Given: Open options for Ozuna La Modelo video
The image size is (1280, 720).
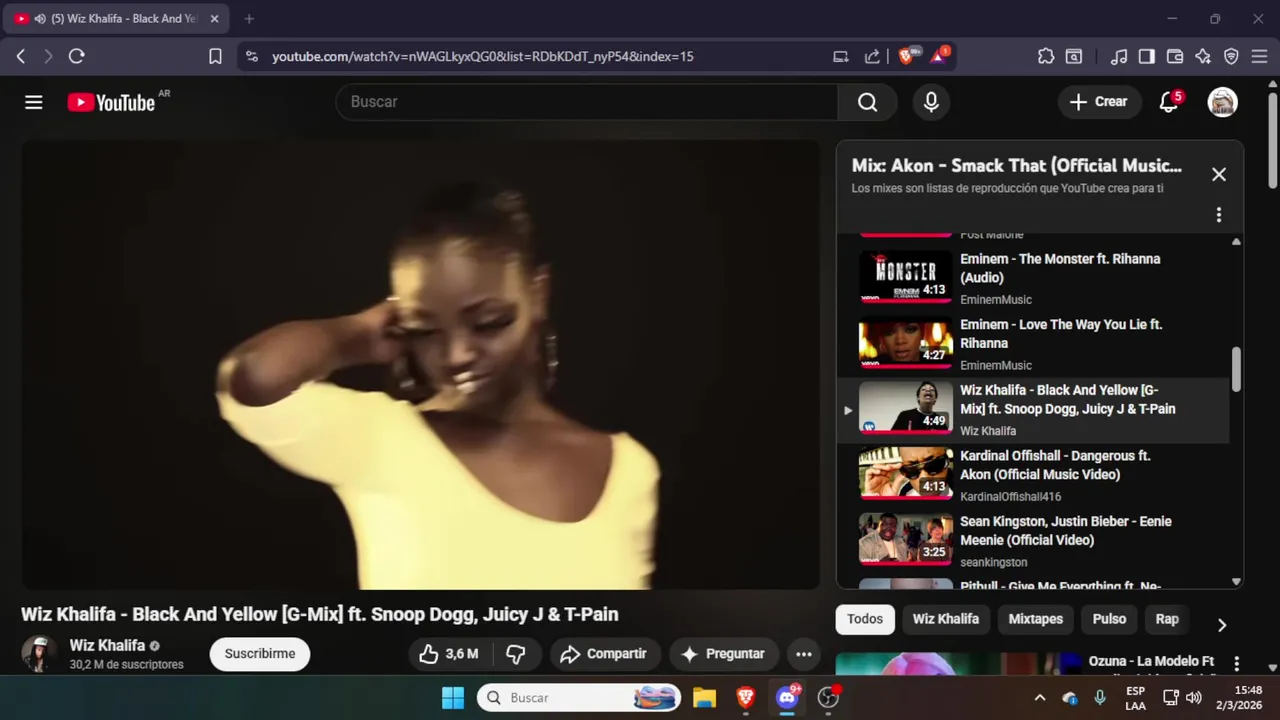Looking at the screenshot, I should 1237,664.
